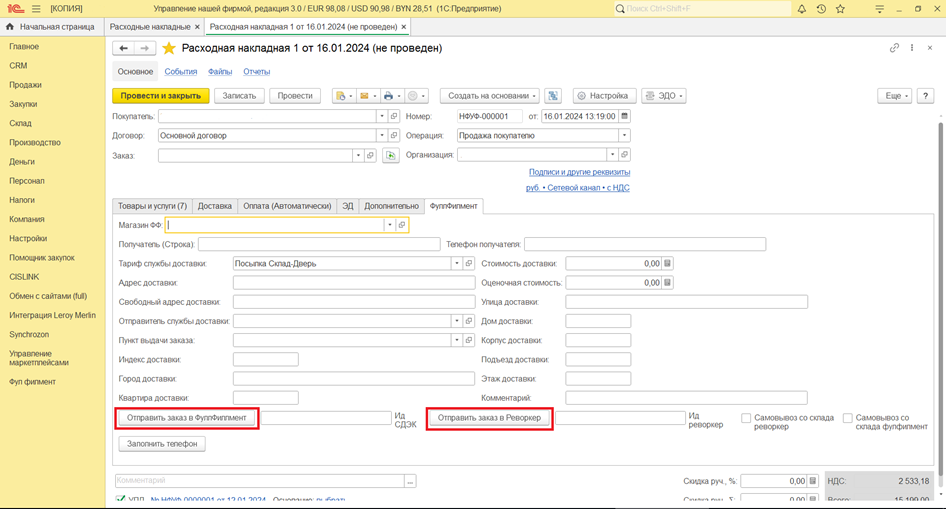
Task: Switch to Товары и услуги (7) tab
Action: click(x=152, y=206)
